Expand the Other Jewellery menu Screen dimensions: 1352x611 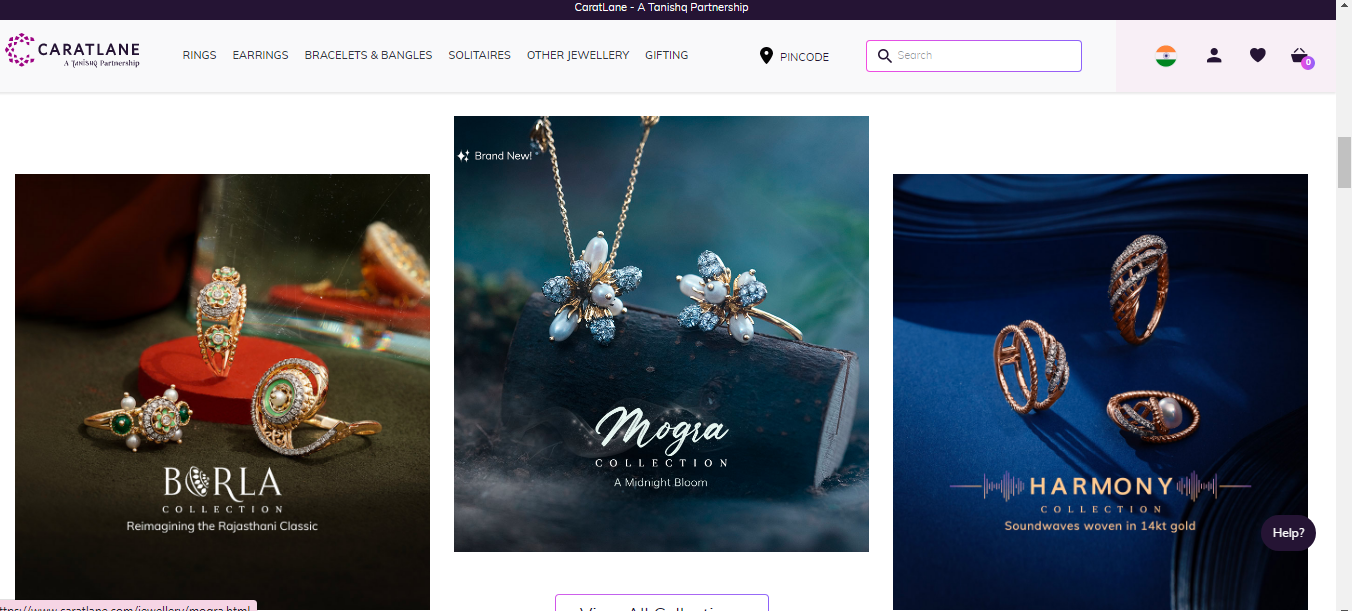pos(578,56)
